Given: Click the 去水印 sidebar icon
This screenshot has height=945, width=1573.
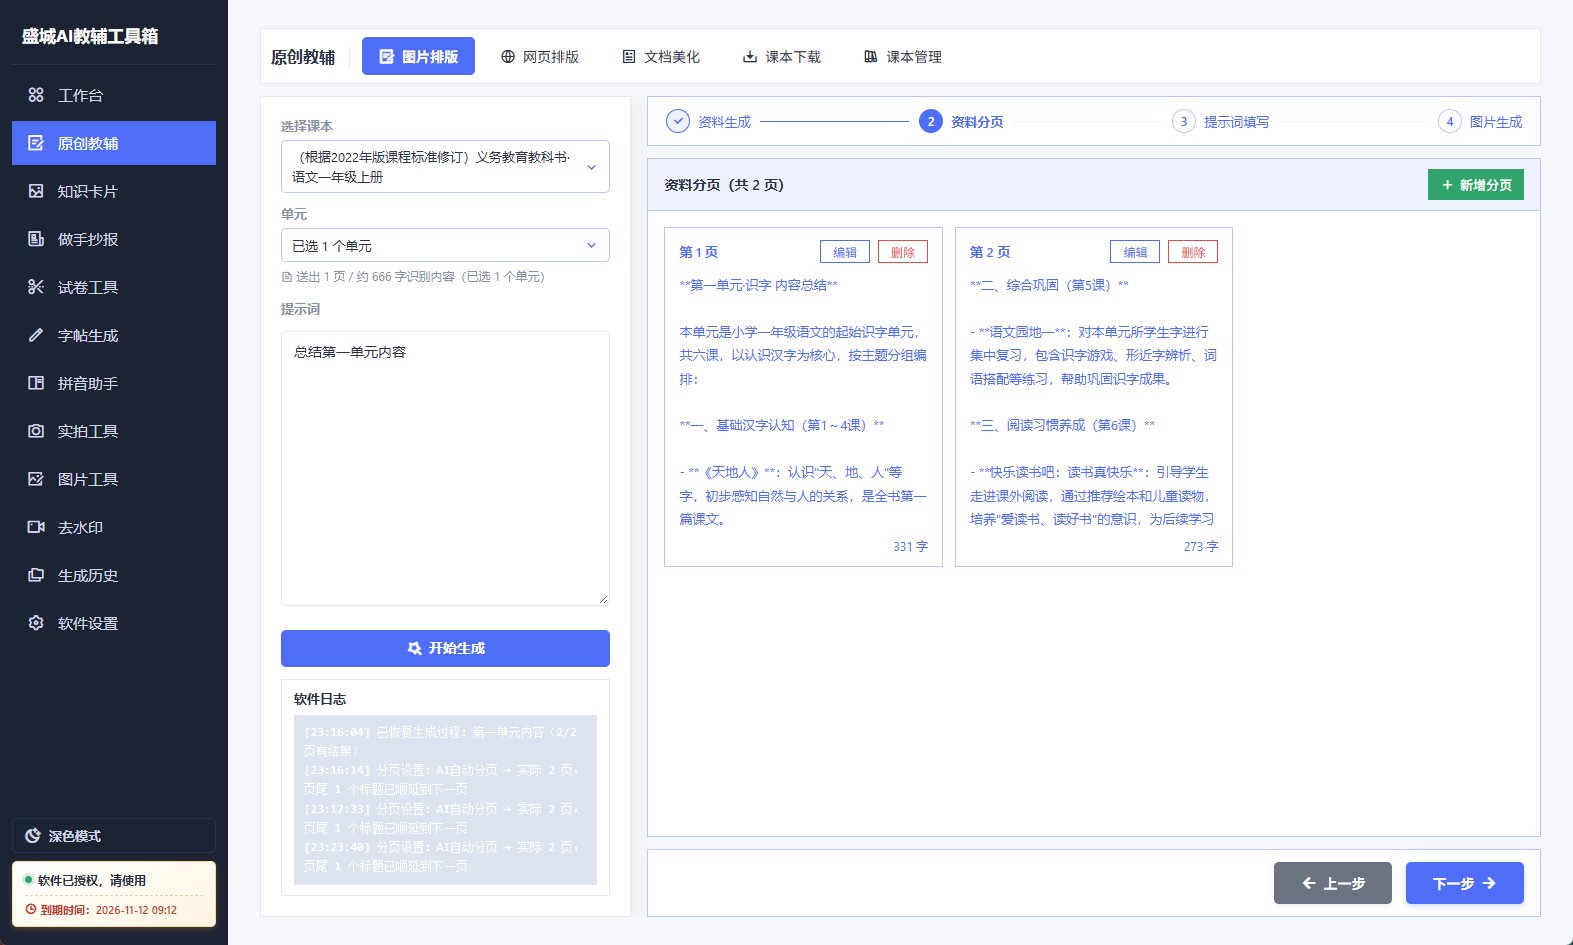Looking at the screenshot, I should [36, 527].
